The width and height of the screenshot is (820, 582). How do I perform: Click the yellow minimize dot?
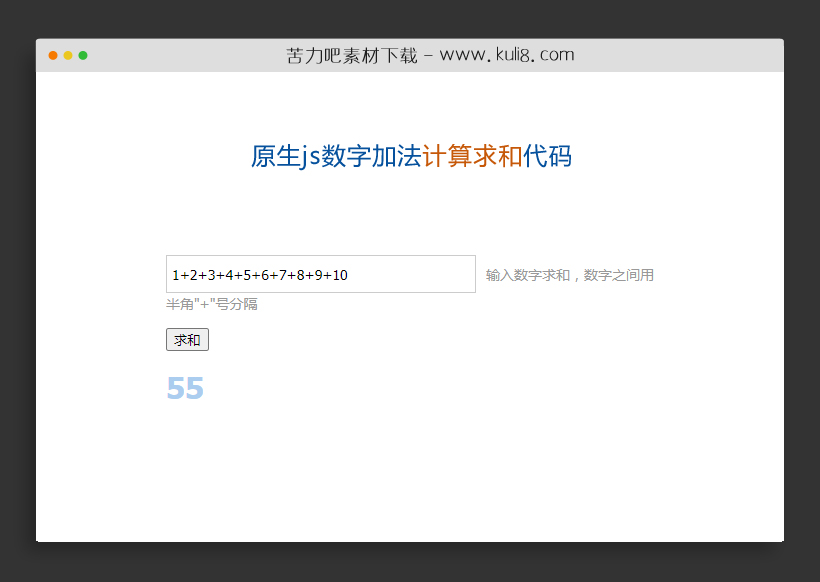coord(68,56)
